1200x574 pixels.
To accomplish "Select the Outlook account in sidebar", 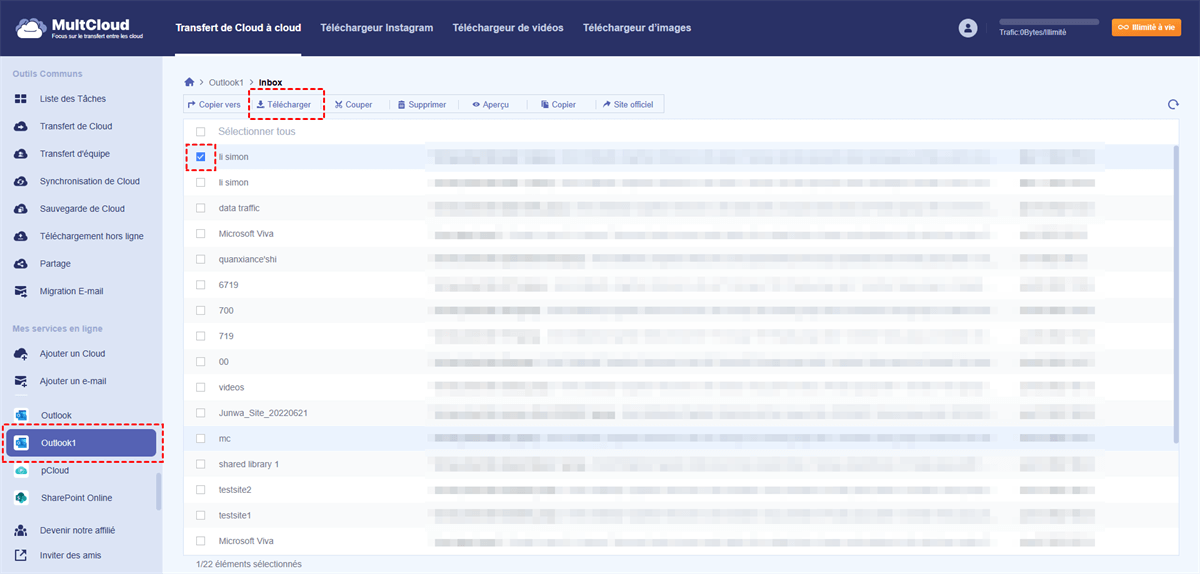I will click(x=56, y=415).
